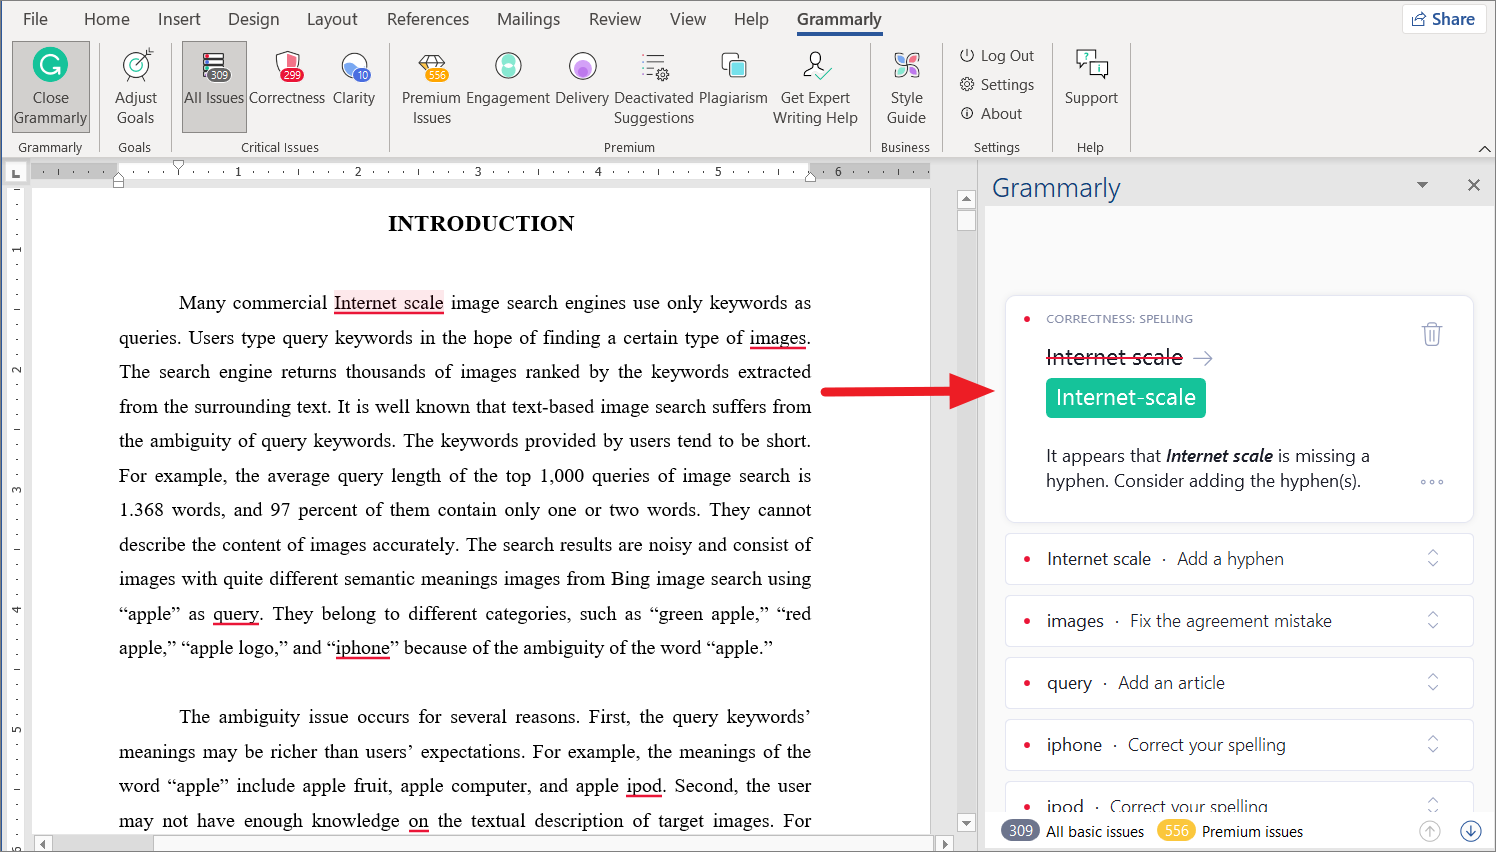The width and height of the screenshot is (1496, 852).
Task: Click the Share button
Action: [x=1443, y=18]
